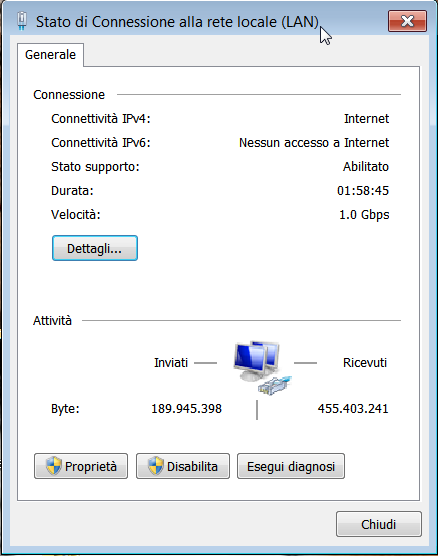This screenshot has height=556, width=438.
Task: Click the Durata: label
Action: [72, 191]
